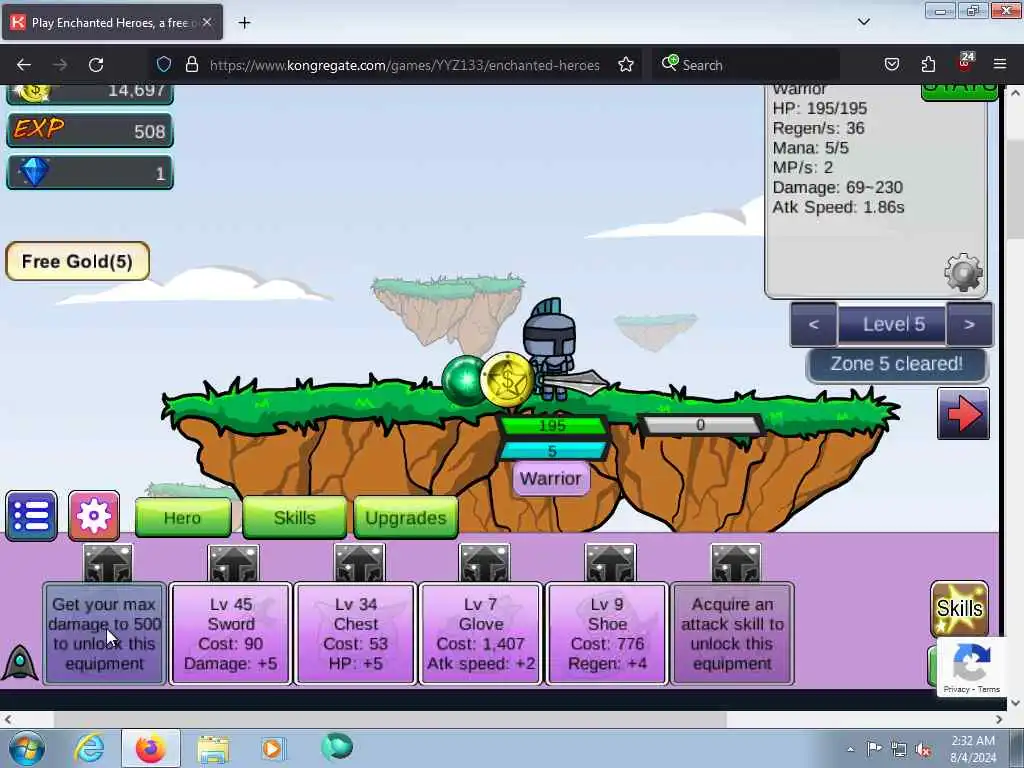
Task: Click the URL address field
Action: [404, 65]
